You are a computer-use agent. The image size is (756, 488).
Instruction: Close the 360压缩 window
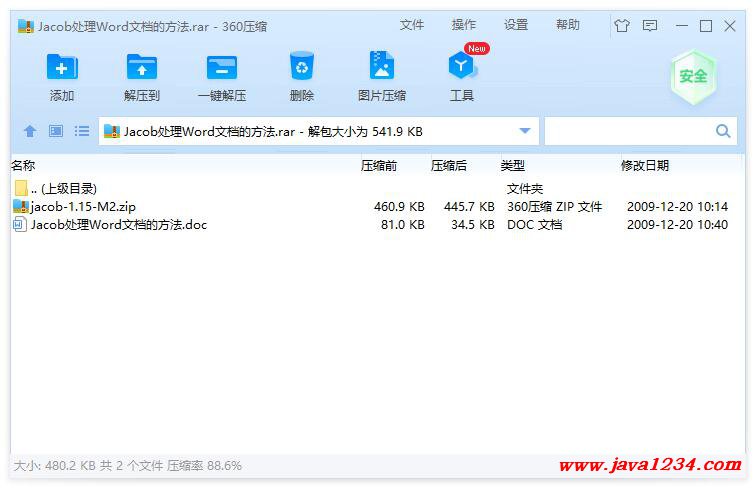730,26
